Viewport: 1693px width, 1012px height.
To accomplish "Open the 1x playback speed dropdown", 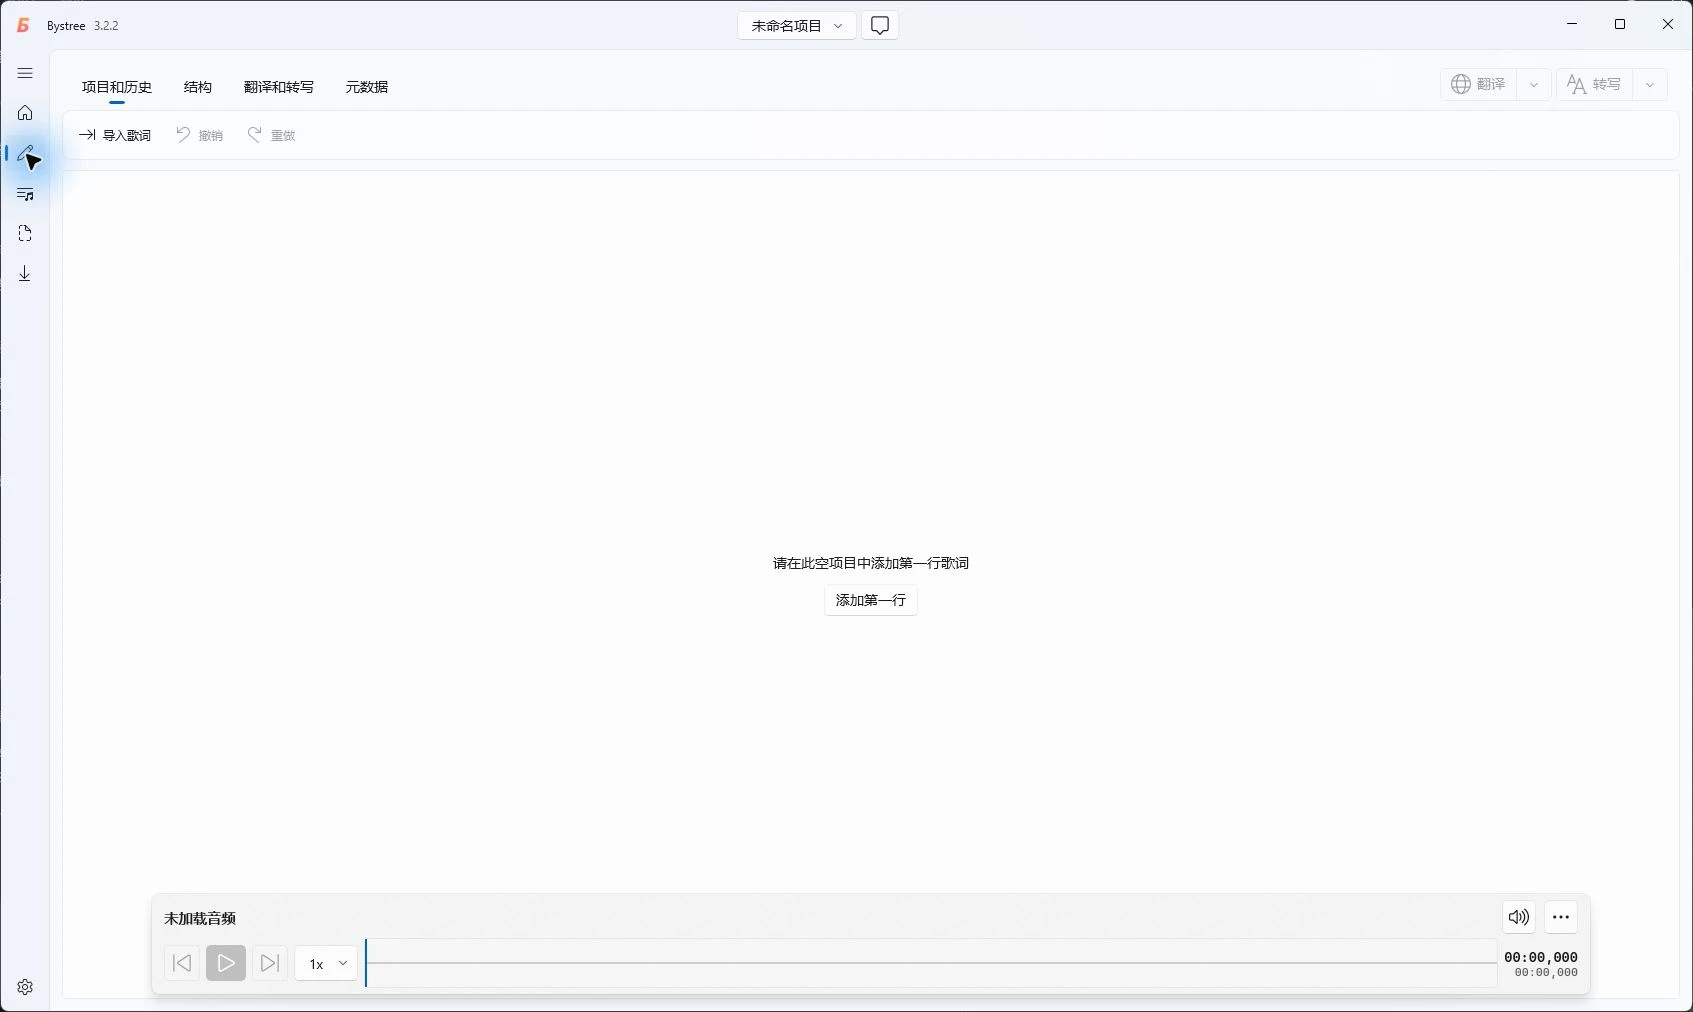I will [x=326, y=963].
